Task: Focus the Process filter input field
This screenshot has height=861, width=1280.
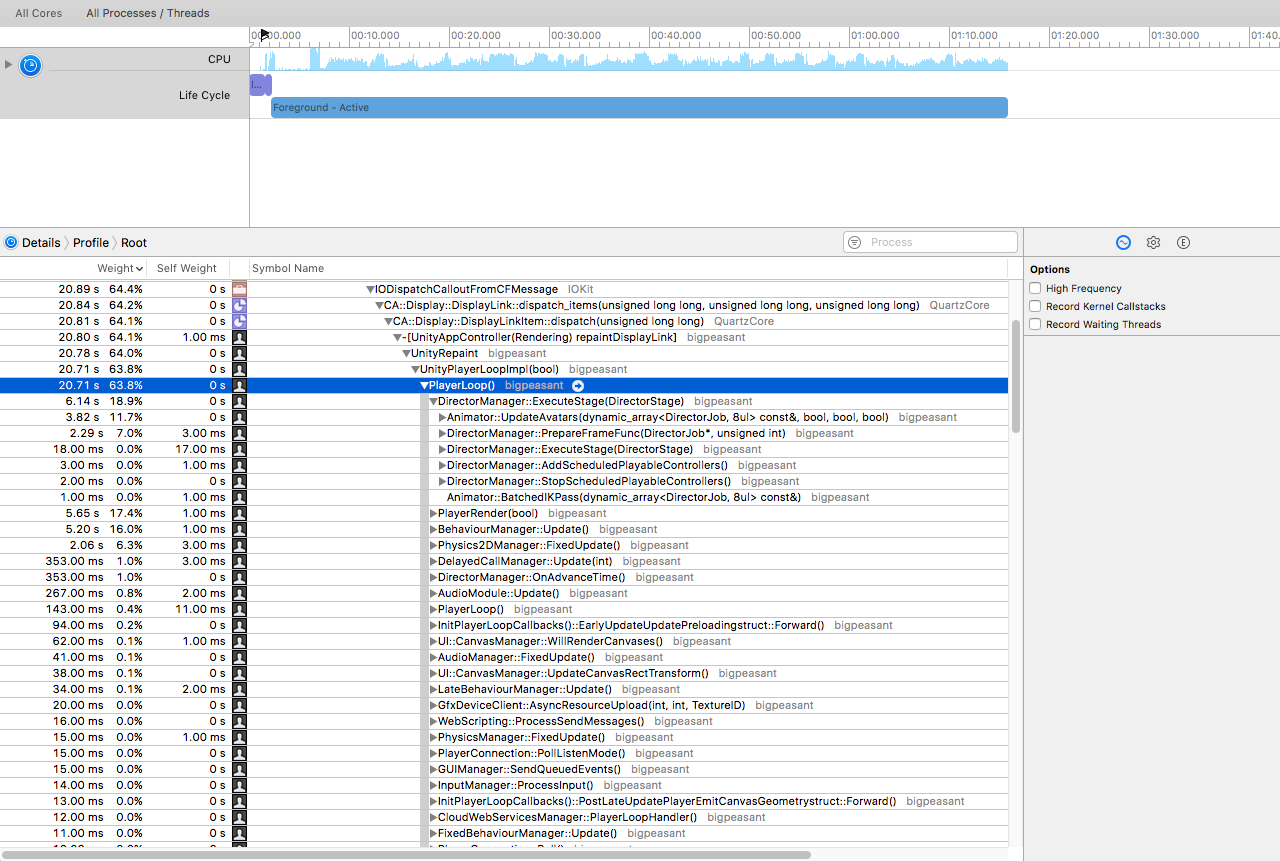Action: point(931,242)
